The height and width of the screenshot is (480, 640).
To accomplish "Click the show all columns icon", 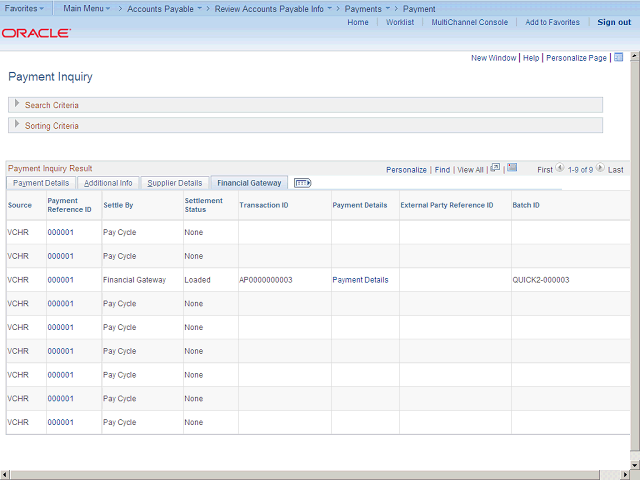I will click(303, 183).
